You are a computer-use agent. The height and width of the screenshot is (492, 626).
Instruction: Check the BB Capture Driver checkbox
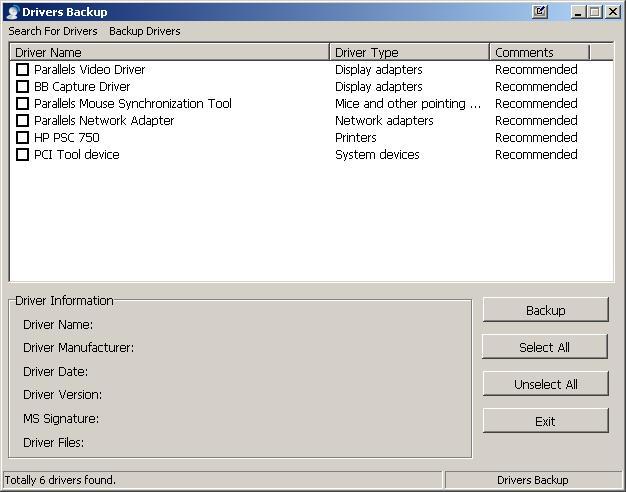tap(22, 87)
